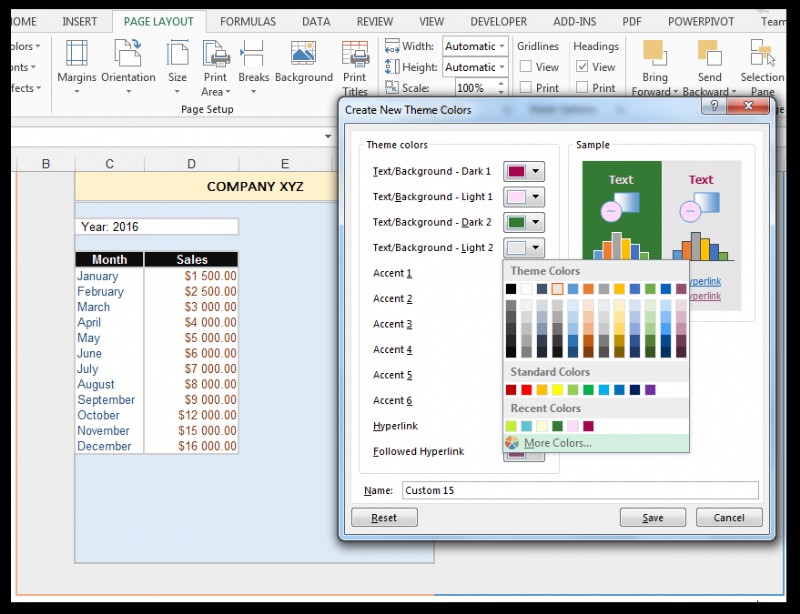Image resolution: width=800 pixels, height=614 pixels.
Task: Disable the View checkbox under Gridlines
Action: coord(527,67)
